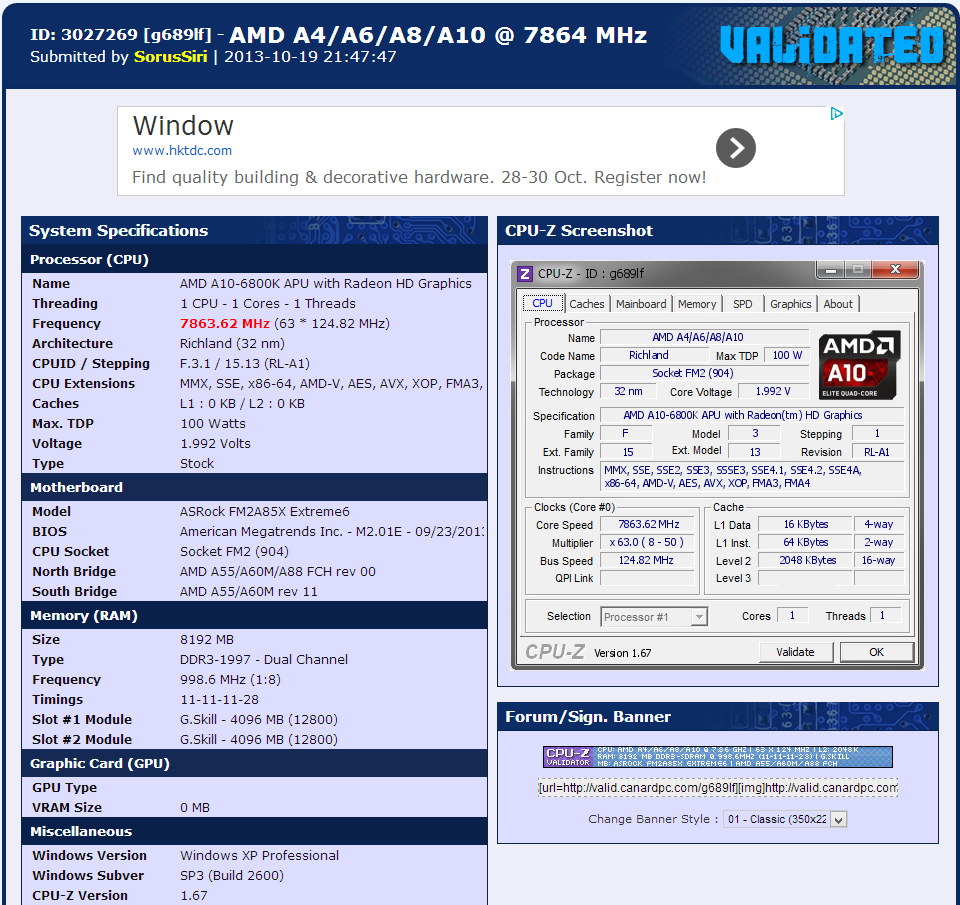Click the Multiplier x 63.0 field
This screenshot has height=905, width=960.
tap(648, 543)
